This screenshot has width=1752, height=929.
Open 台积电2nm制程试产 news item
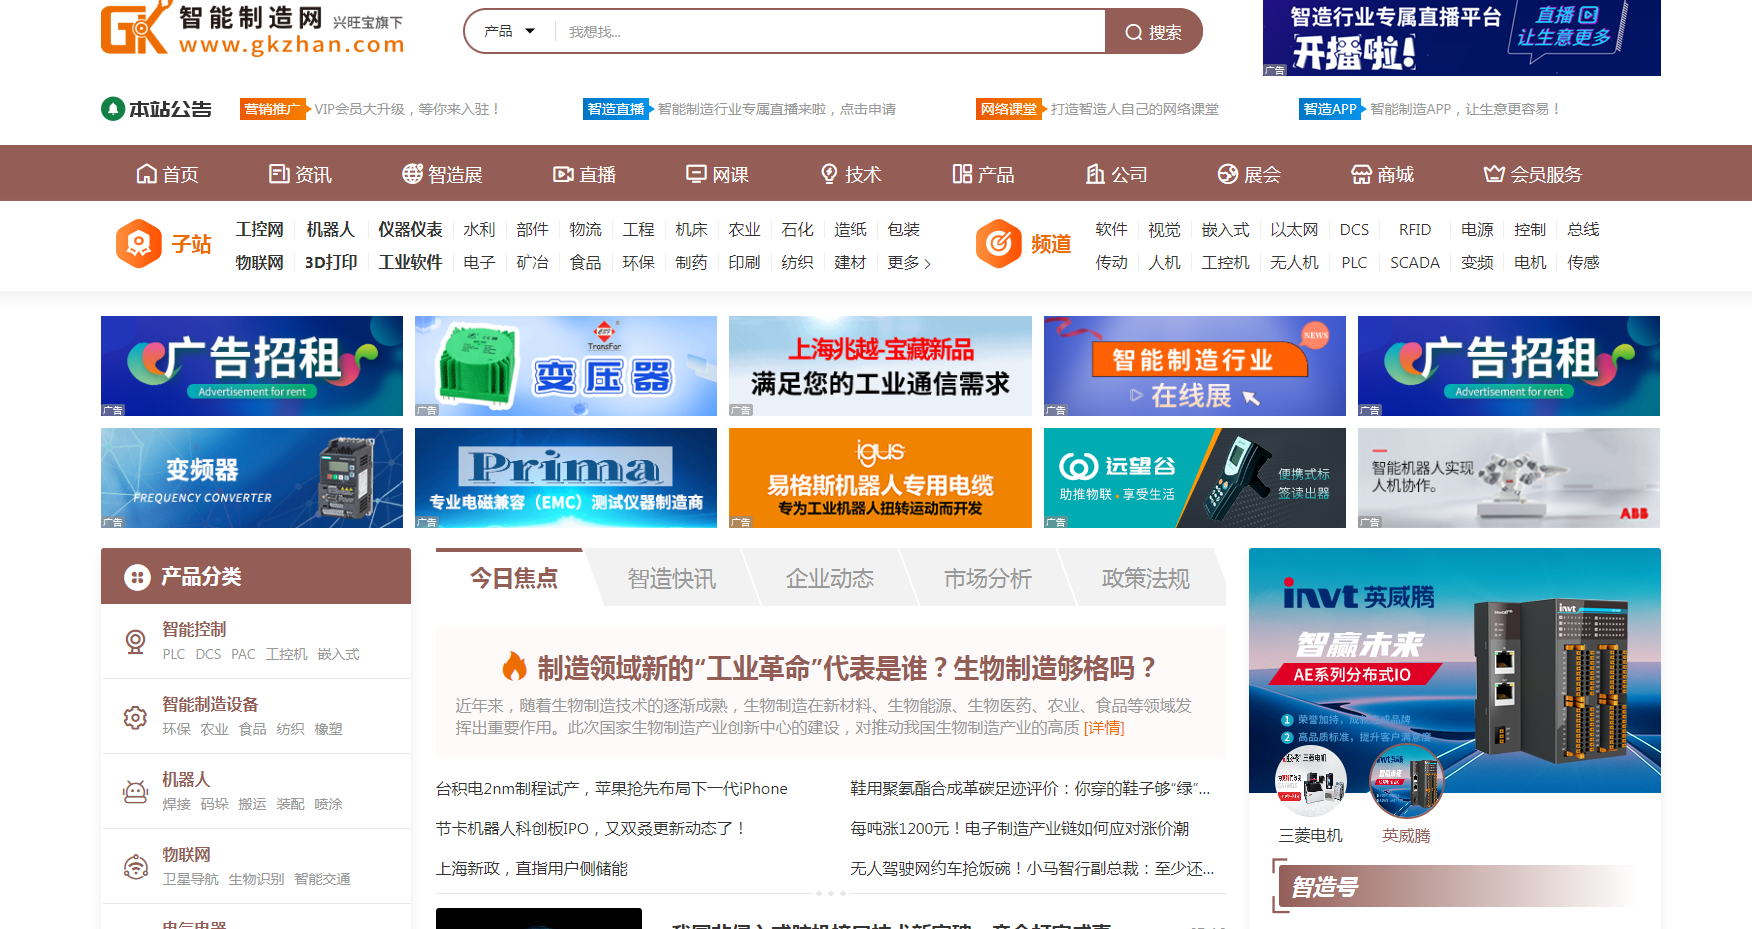[612, 789]
